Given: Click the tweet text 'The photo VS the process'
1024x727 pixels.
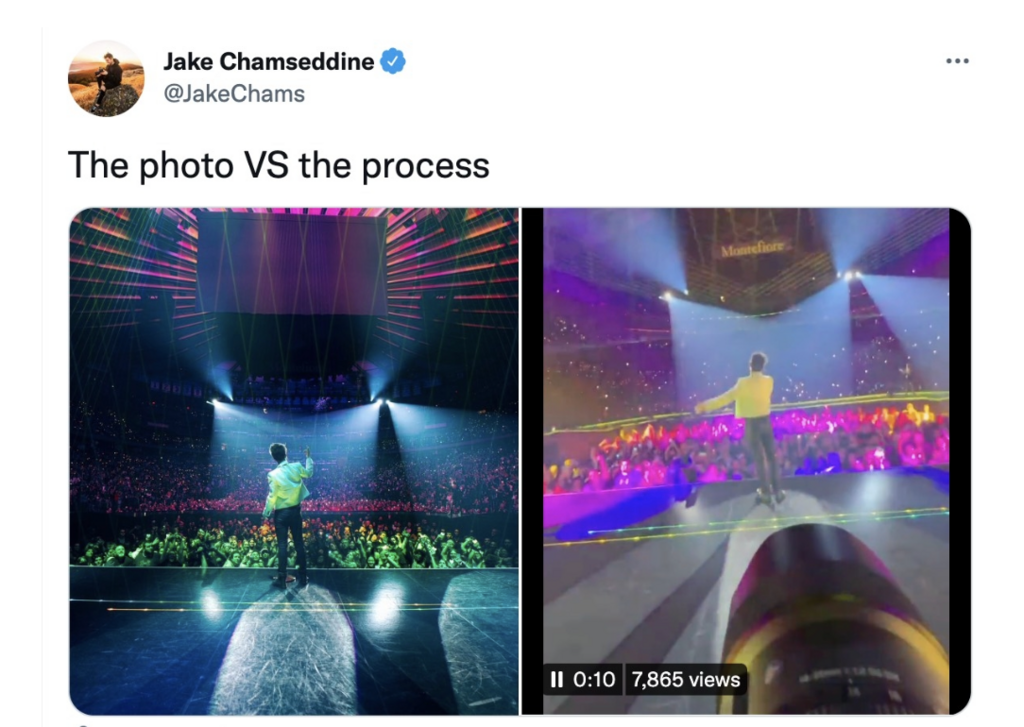Looking at the screenshot, I should pyautogui.click(x=279, y=165).
